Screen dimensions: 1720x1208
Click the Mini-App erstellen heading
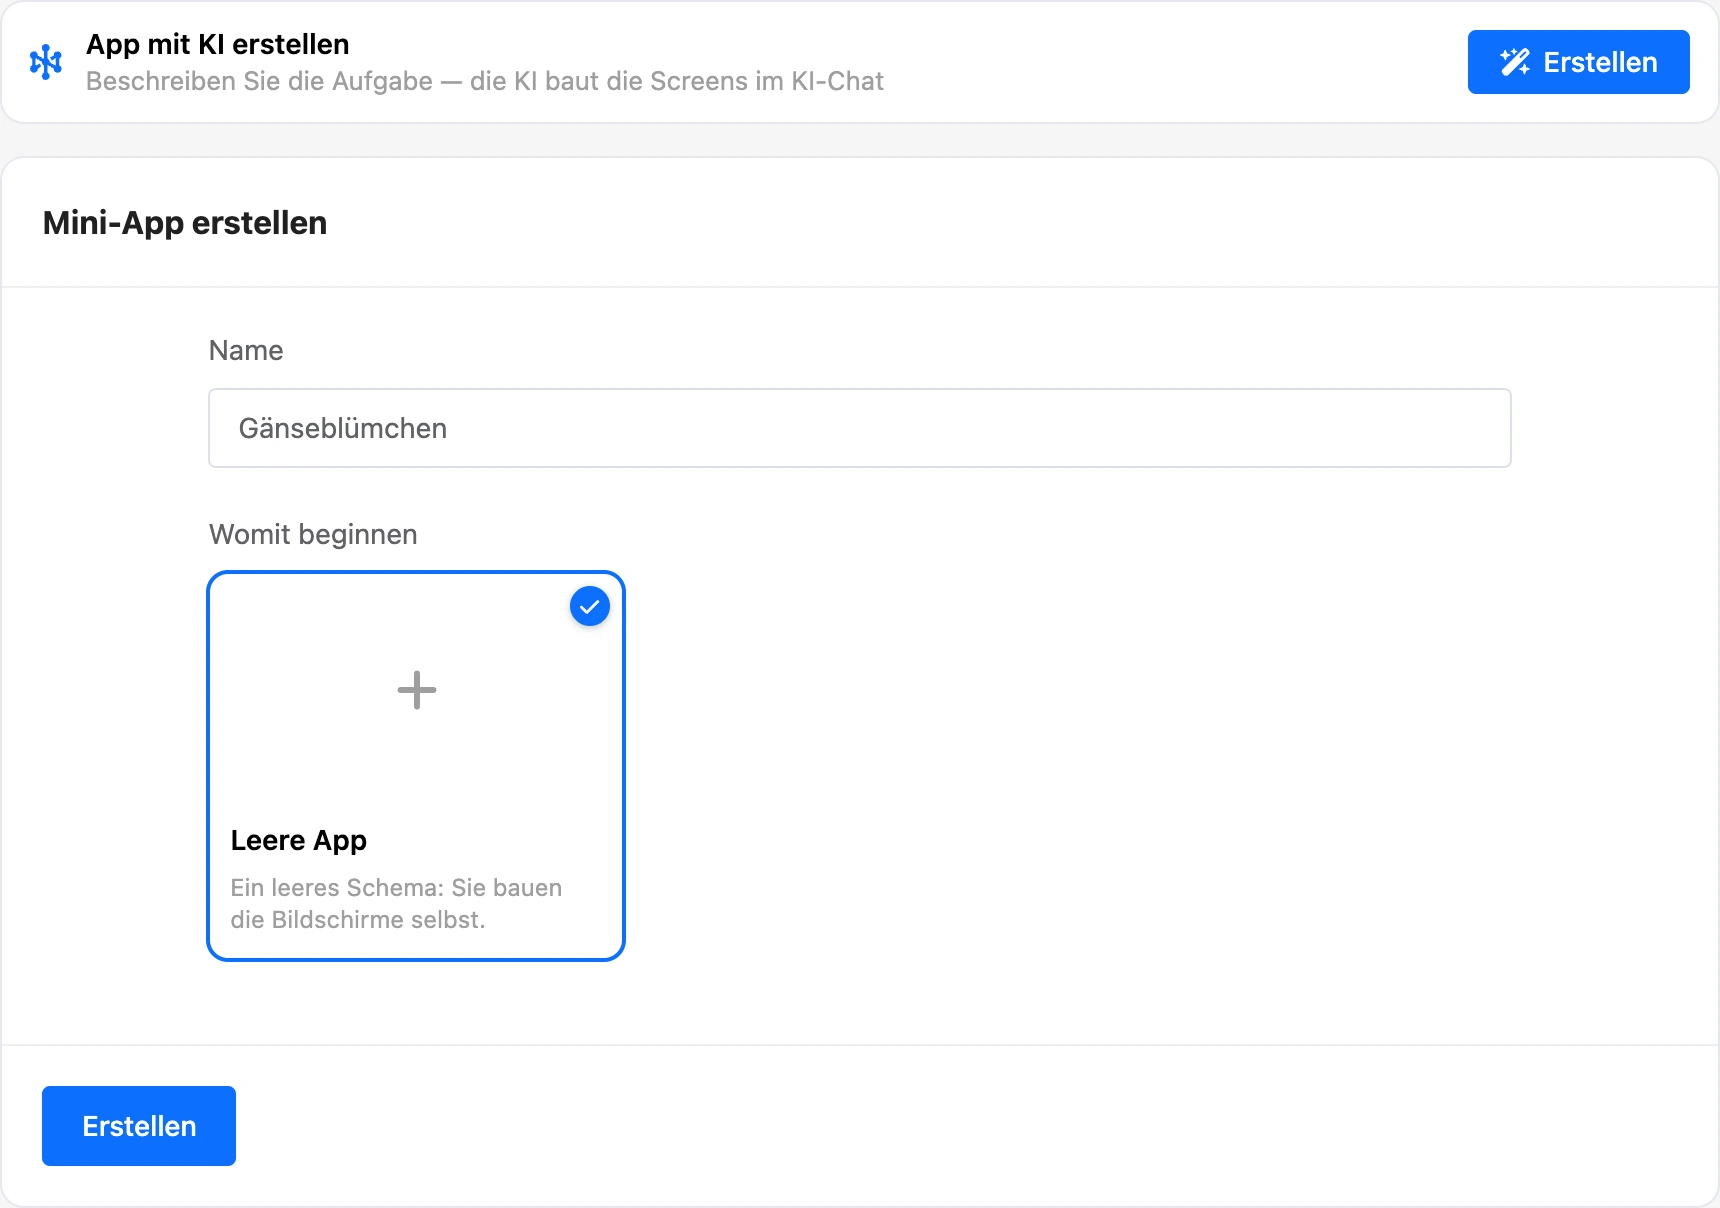pos(185,222)
